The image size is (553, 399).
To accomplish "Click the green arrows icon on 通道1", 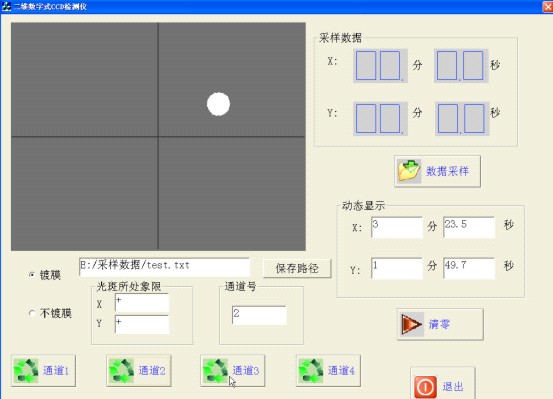I will [x=26, y=371].
